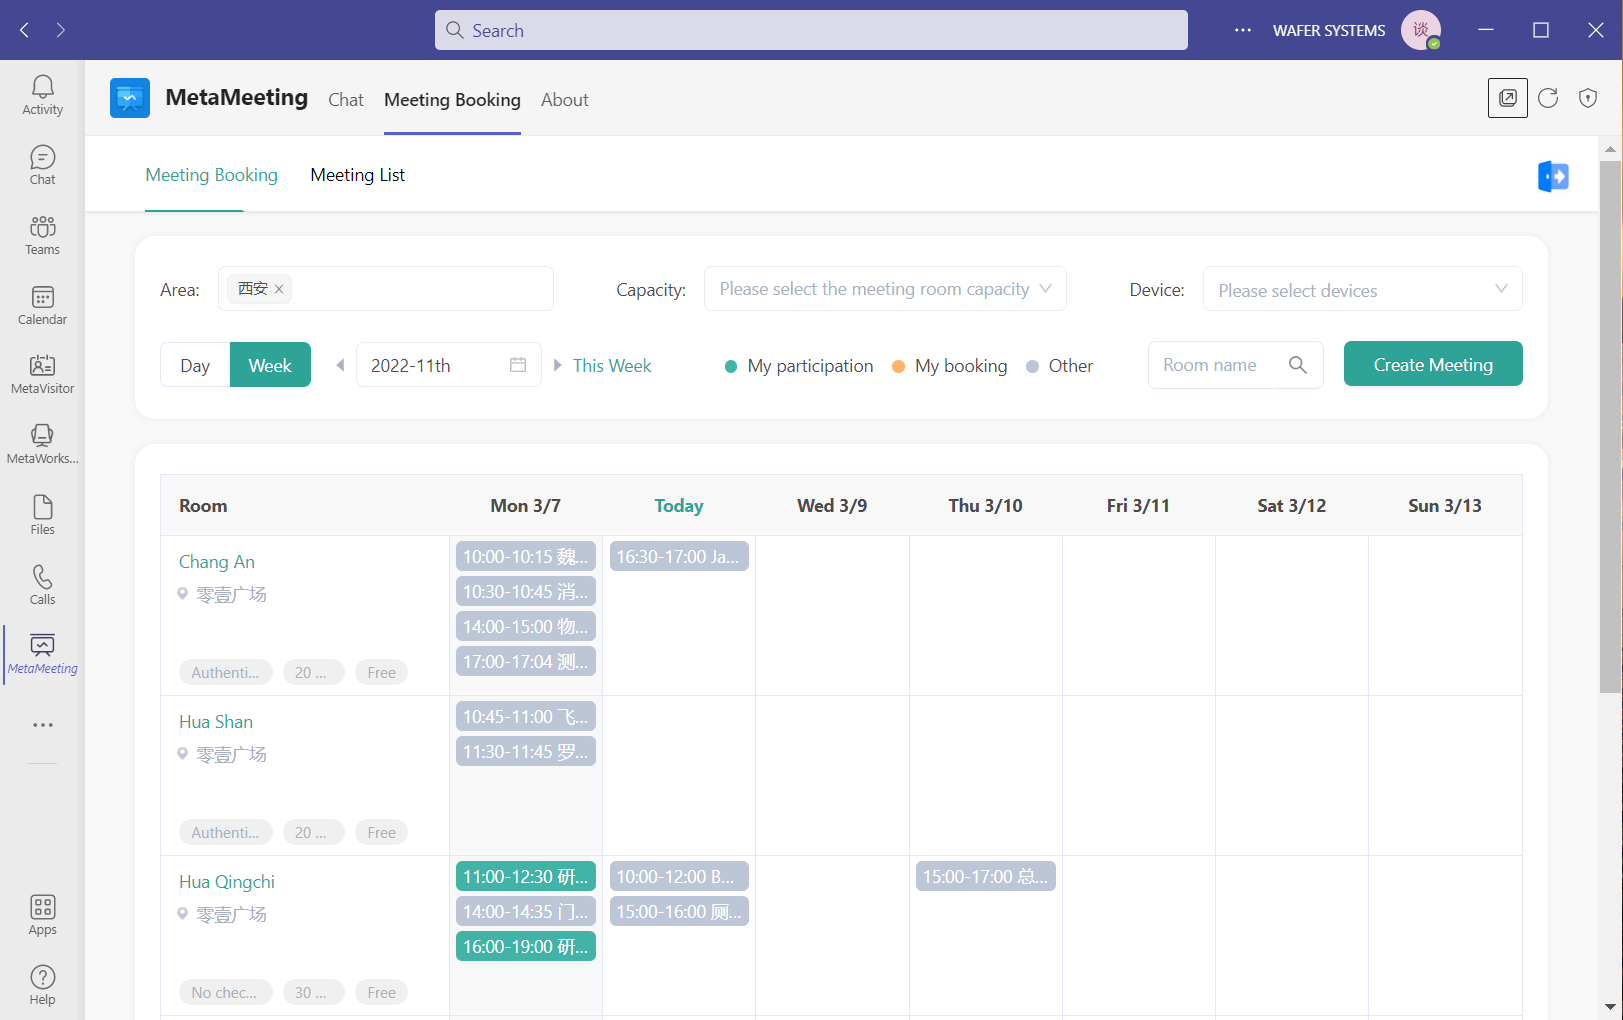Select the Meeting Booking sub-tab
The width and height of the screenshot is (1623, 1020).
pos(212,175)
